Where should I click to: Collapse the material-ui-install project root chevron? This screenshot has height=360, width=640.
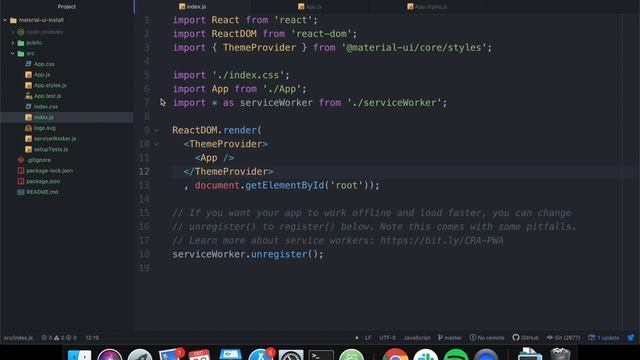pos(5,20)
